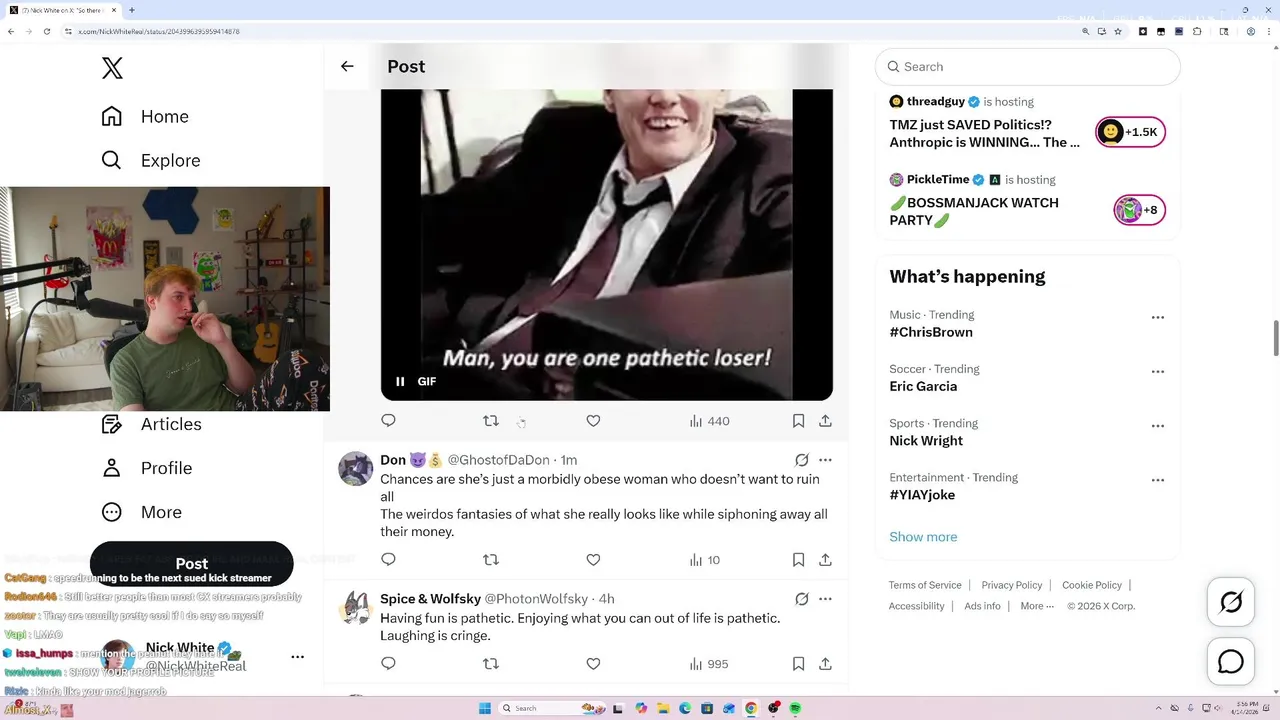Open Spotify from the taskbar

(796, 708)
